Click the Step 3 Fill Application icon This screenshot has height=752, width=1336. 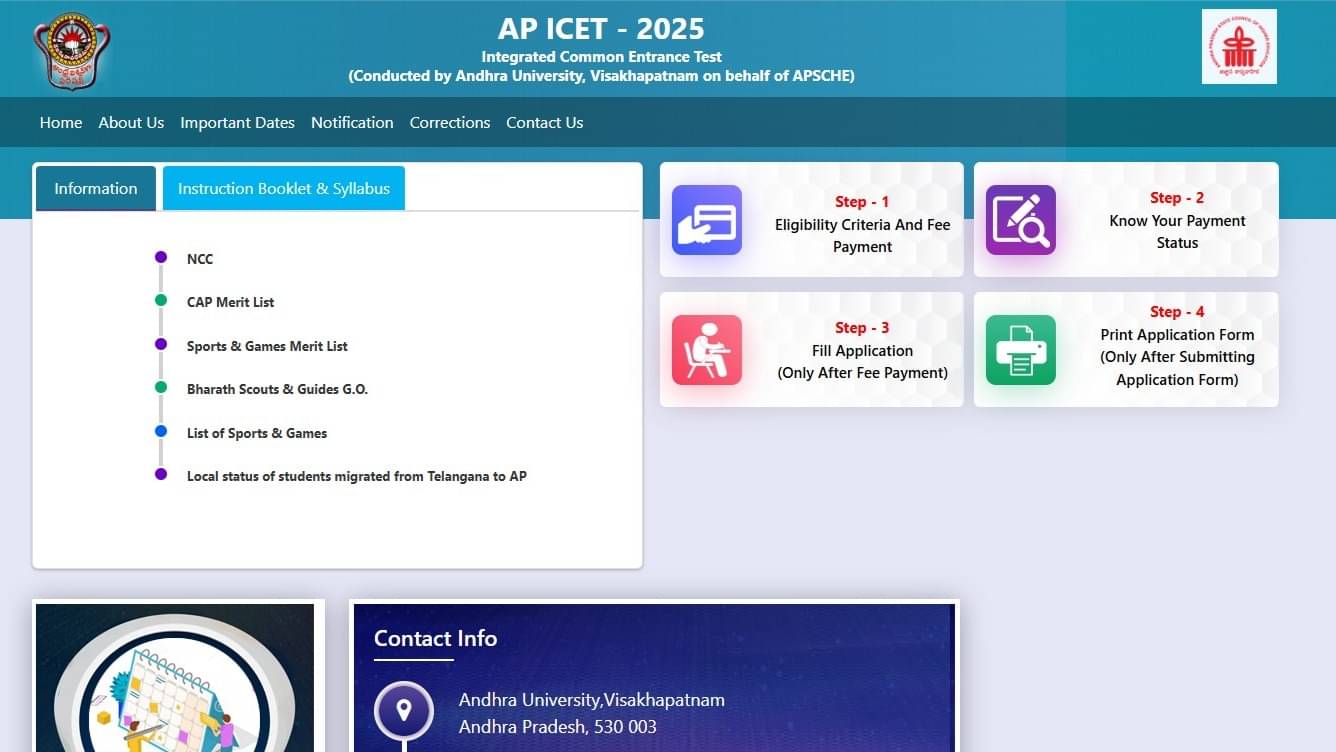click(x=707, y=349)
